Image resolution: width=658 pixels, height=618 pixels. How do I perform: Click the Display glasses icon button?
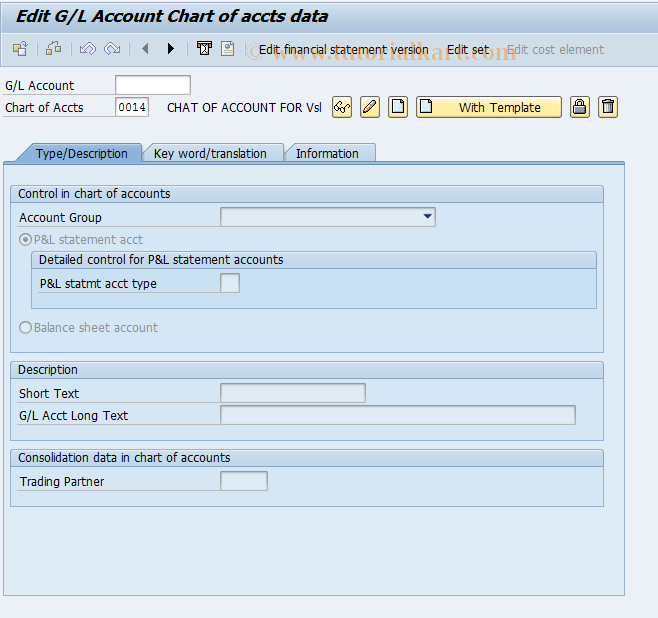tap(342, 107)
